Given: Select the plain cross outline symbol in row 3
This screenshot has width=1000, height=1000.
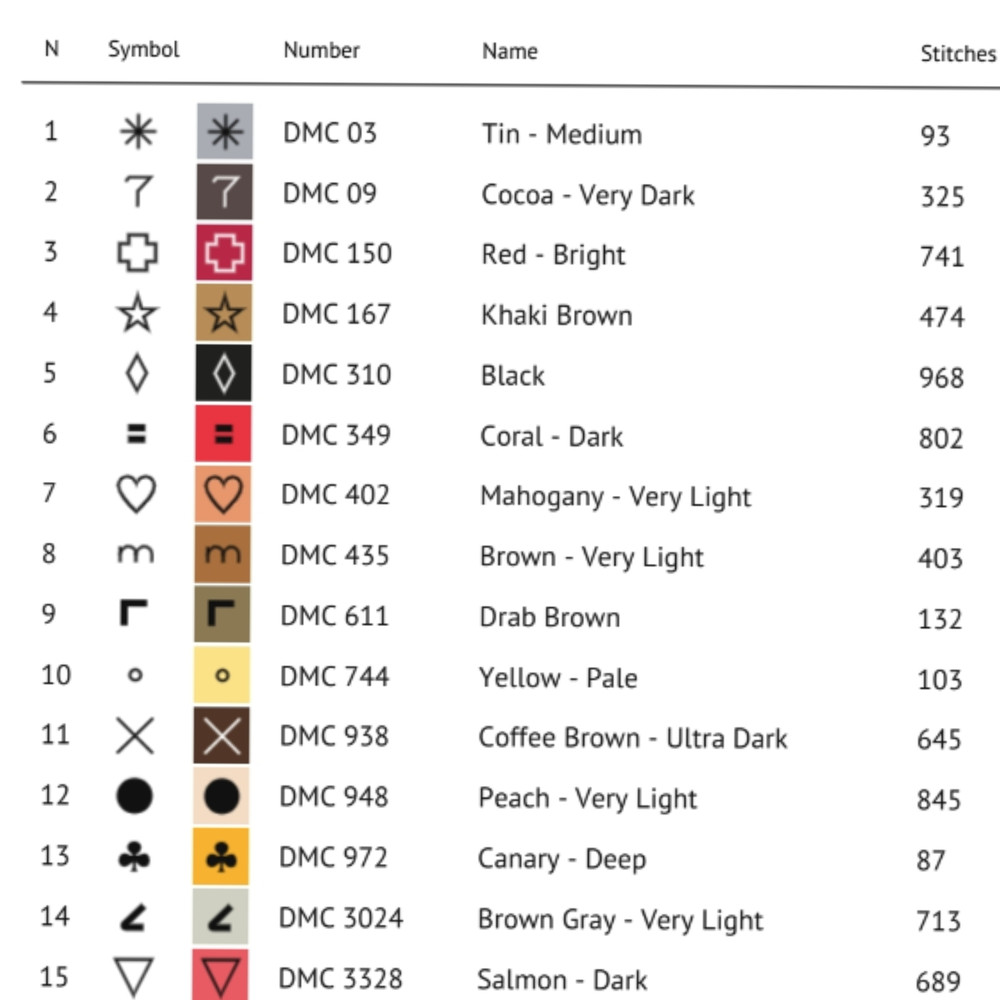Looking at the screenshot, I should click(137, 253).
